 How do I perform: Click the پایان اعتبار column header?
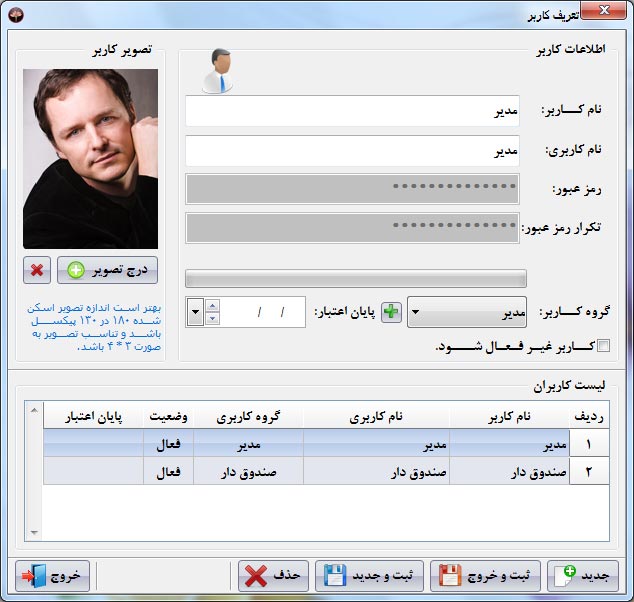(x=93, y=416)
